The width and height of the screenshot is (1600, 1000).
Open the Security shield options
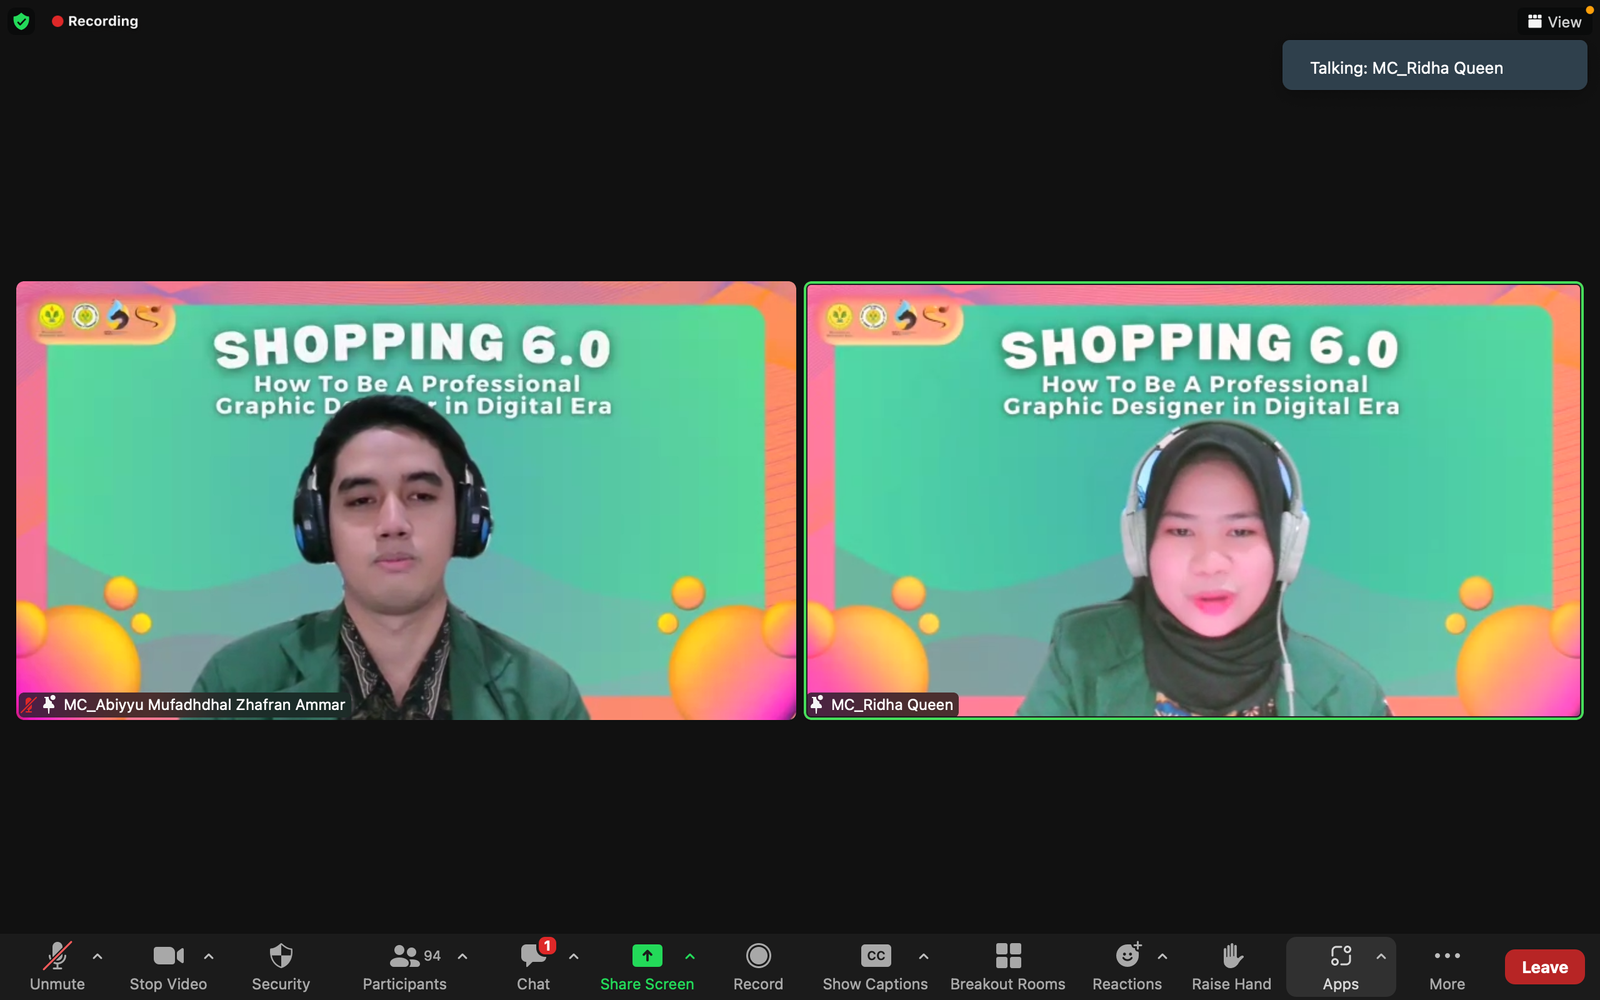point(281,966)
